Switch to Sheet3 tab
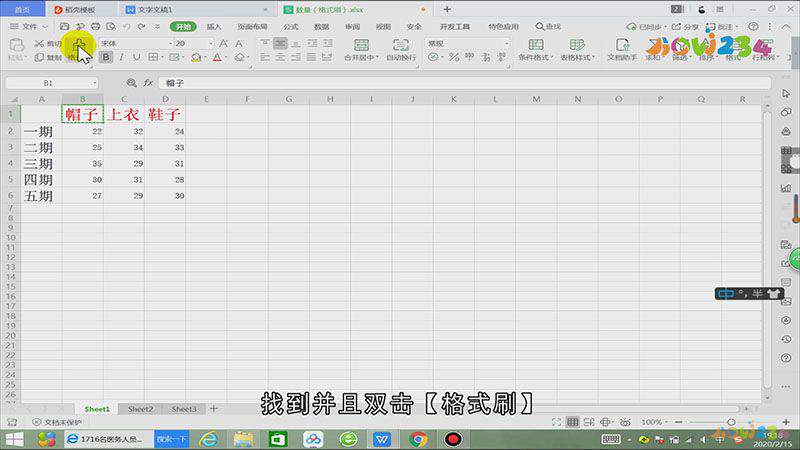This screenshot has width=800, height=450. [184, 409]
